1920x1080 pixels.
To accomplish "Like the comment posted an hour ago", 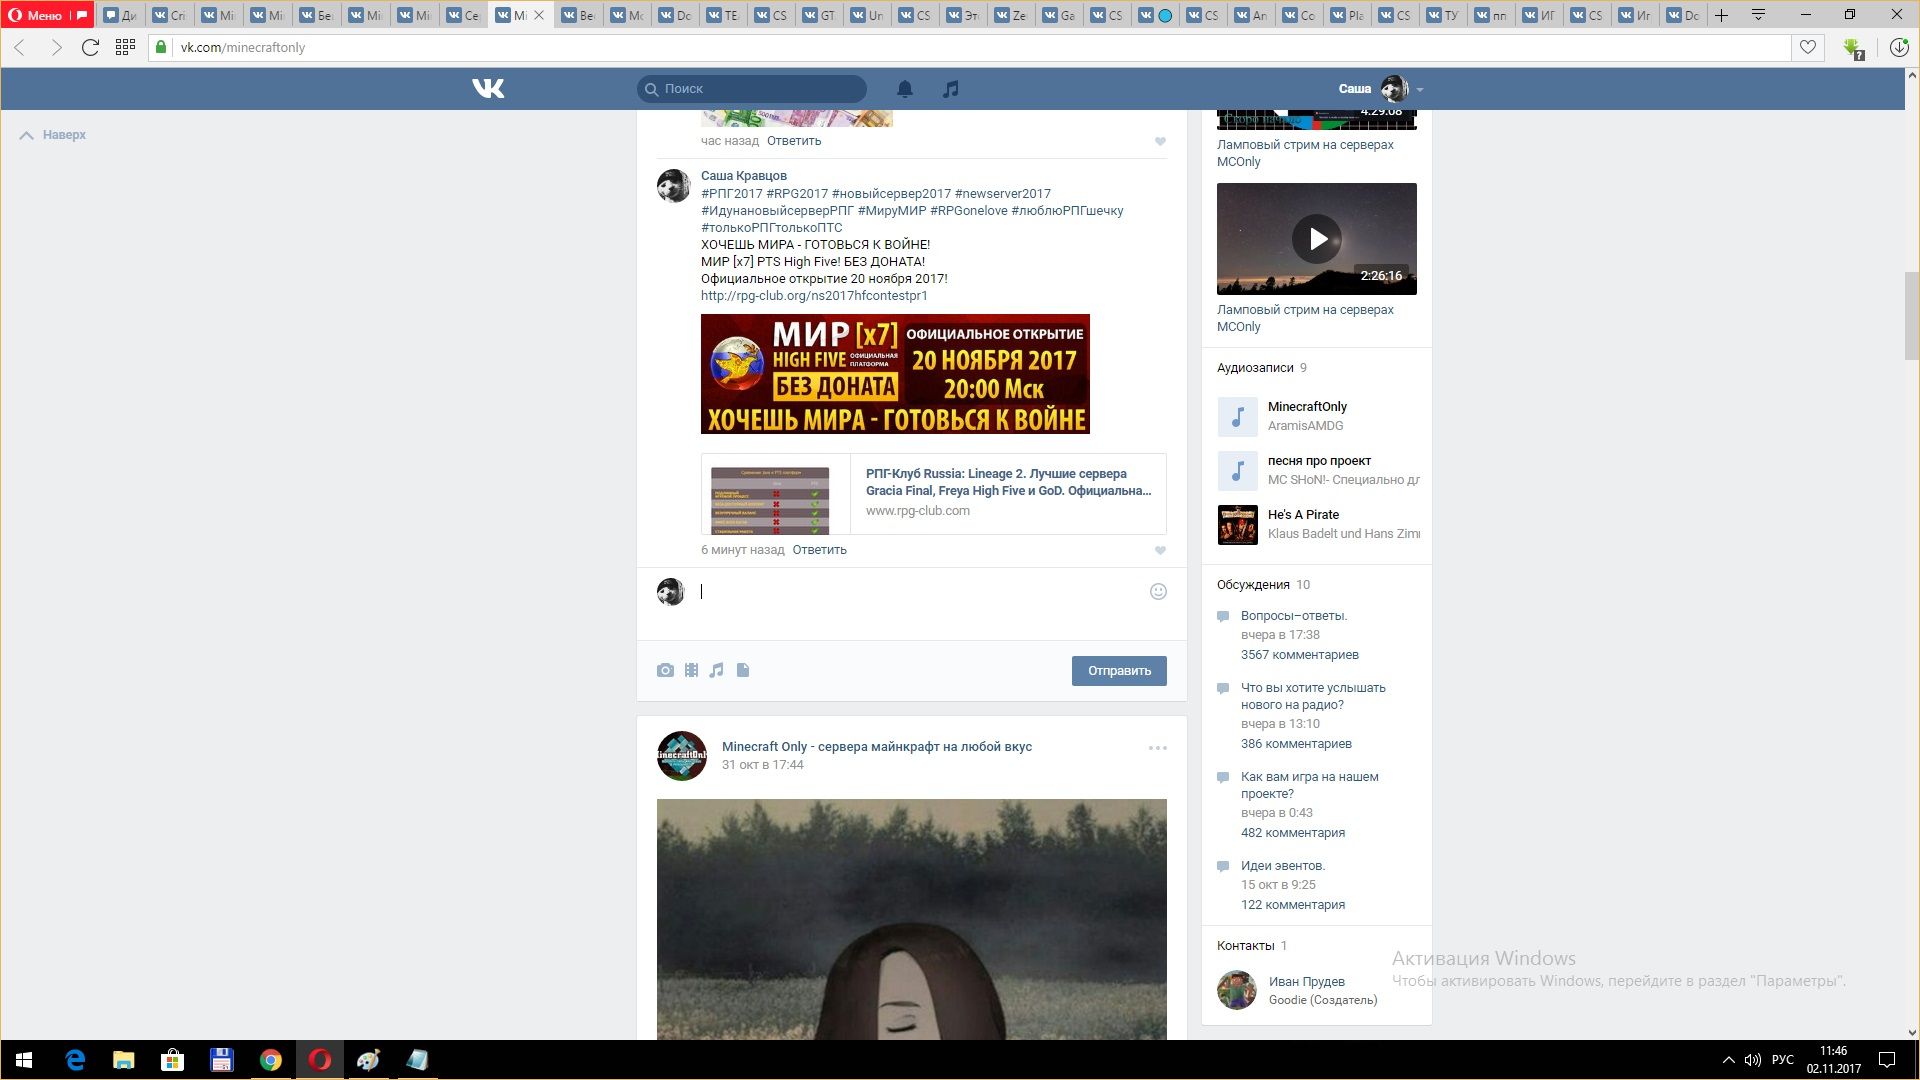I will pos(1160,141).
